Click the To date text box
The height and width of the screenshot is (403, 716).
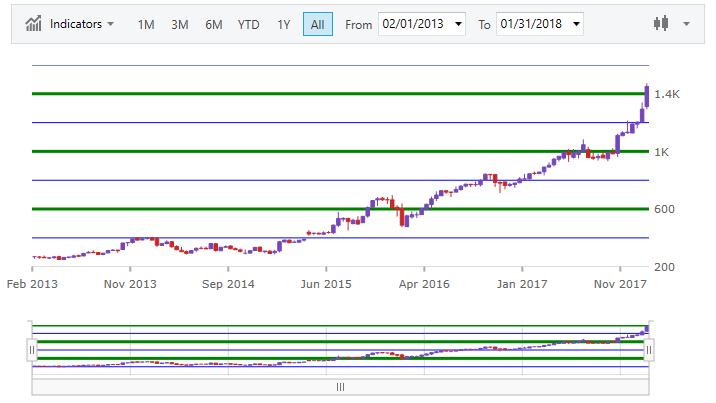tap(530, 24)
